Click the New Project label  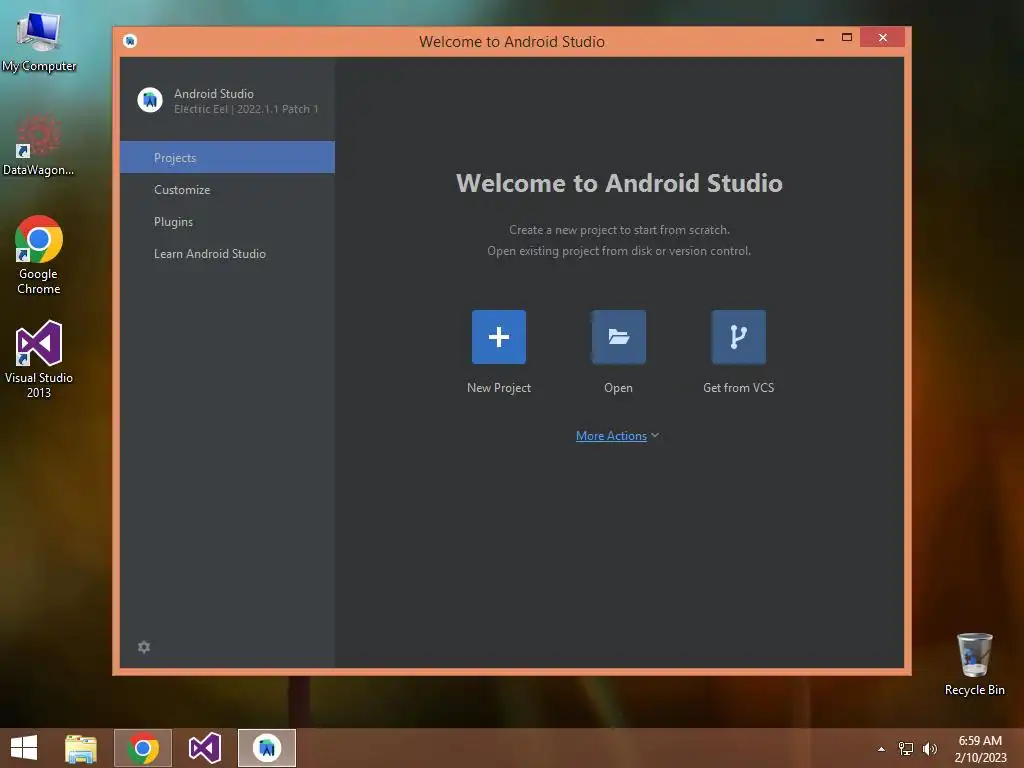[x=499, y=387]
